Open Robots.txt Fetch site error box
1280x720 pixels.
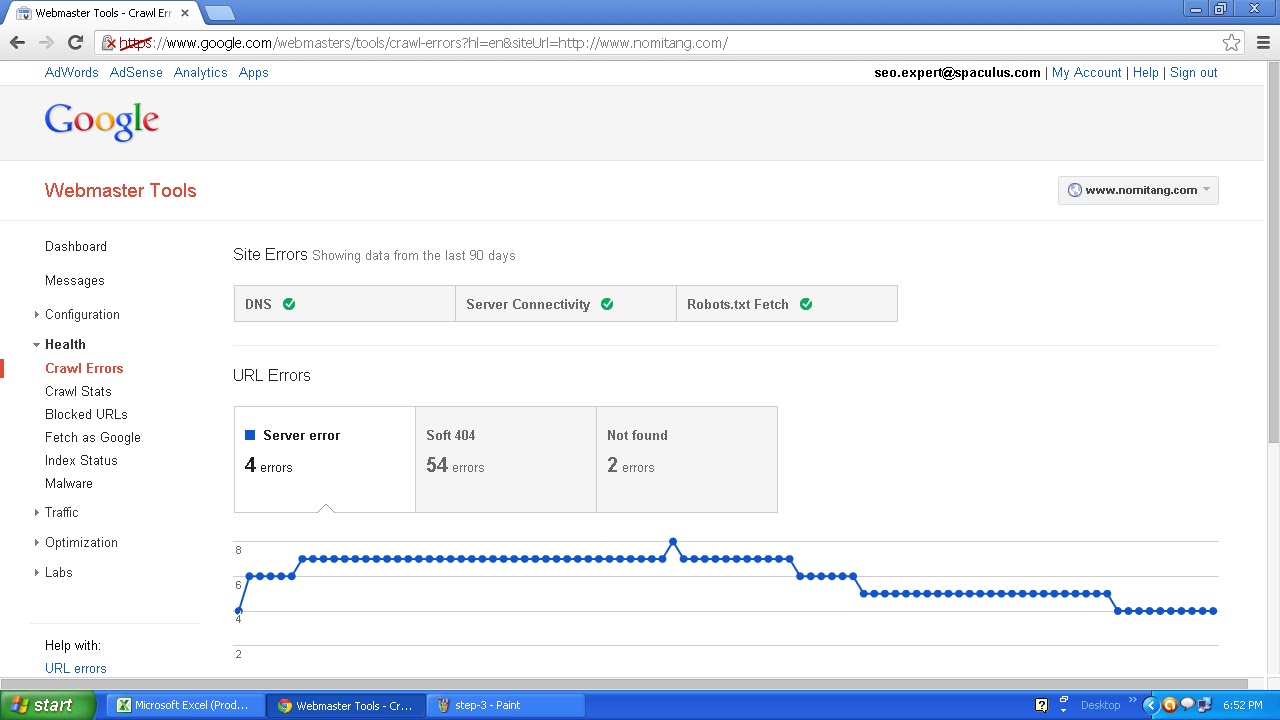[787, 304]
